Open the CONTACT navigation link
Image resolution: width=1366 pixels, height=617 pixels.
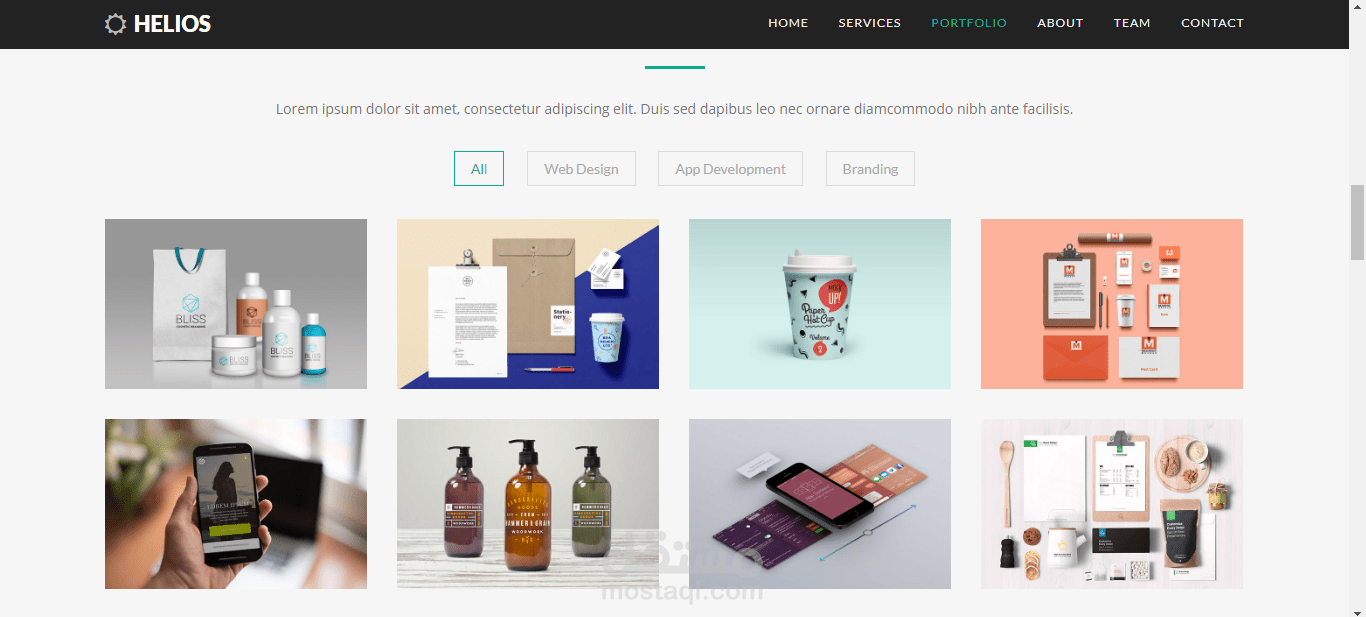point(1212,23)
